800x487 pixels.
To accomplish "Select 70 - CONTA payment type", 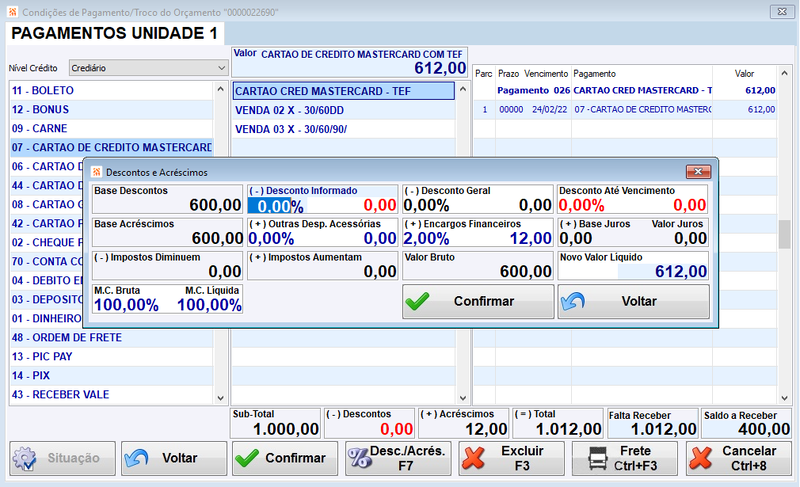I will tap(46, 262).
